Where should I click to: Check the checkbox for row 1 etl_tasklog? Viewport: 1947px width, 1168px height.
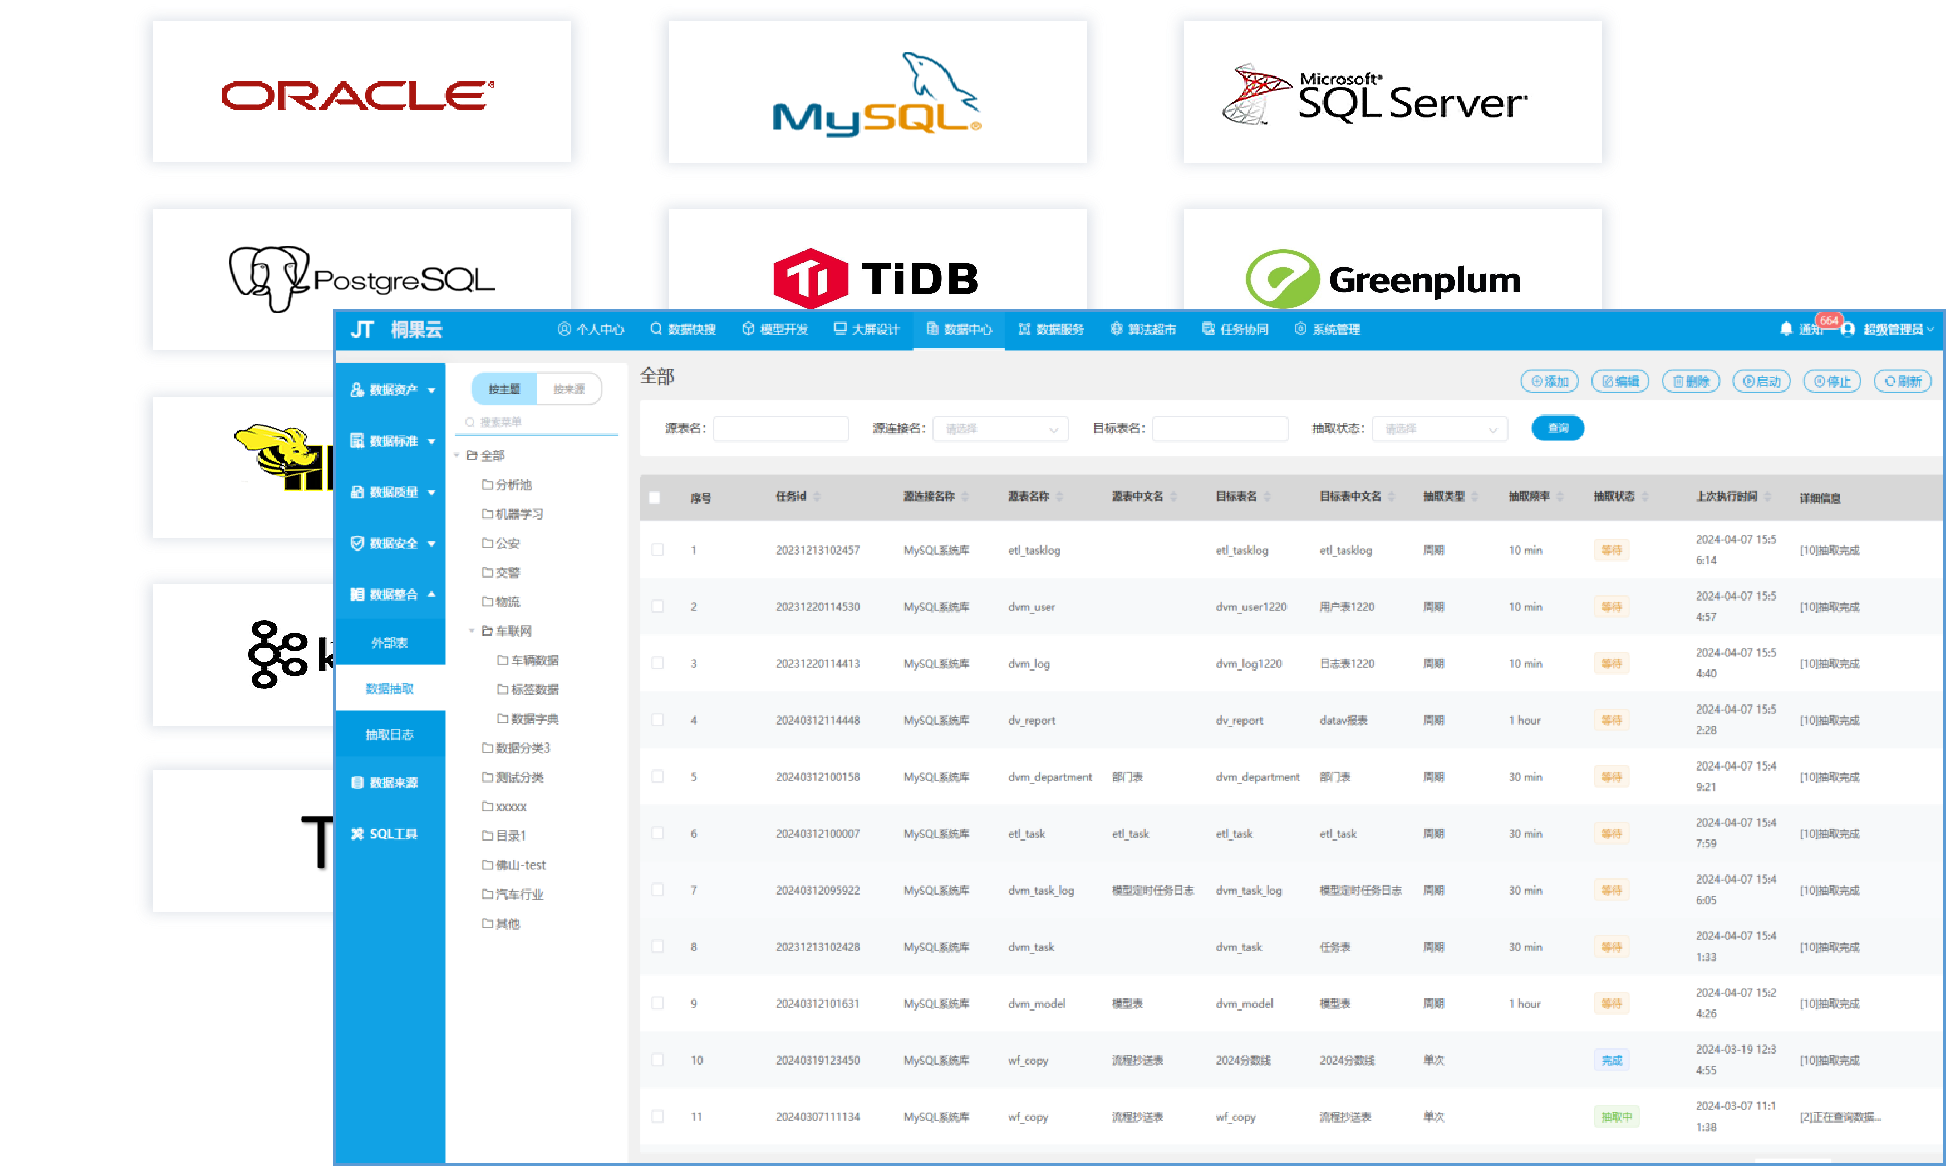coord(658,550)
